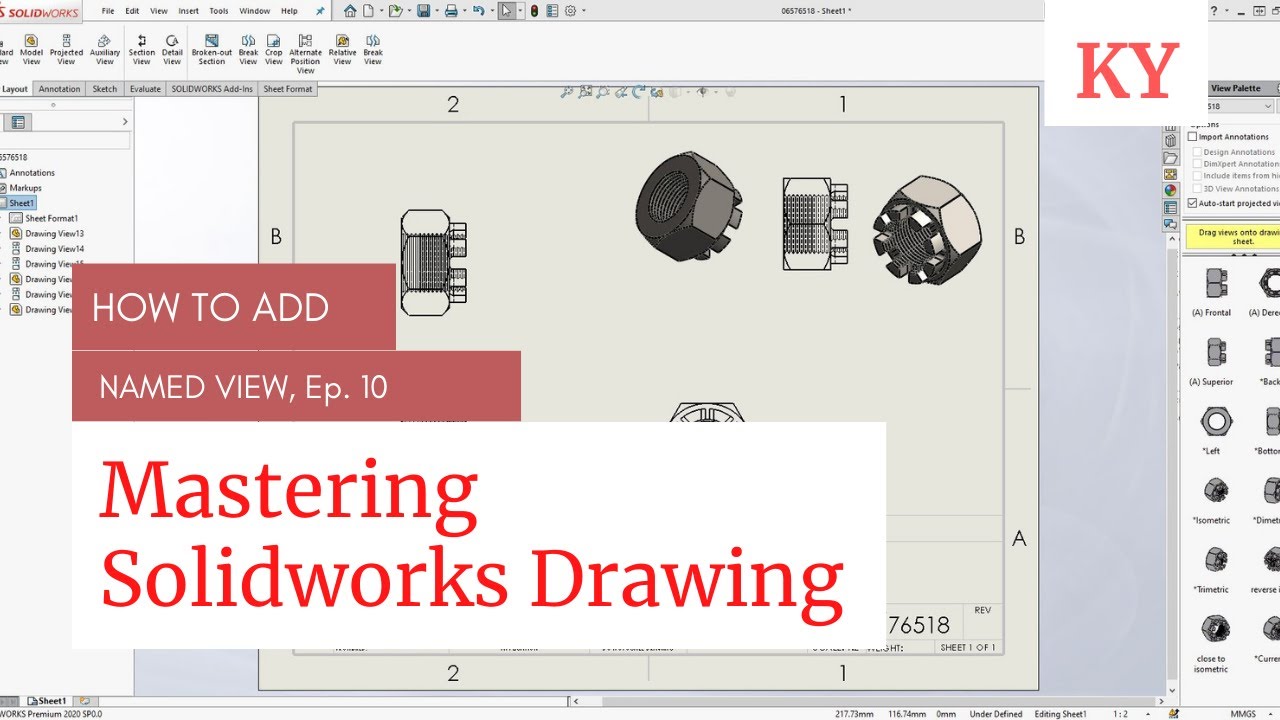Switch to the Sketch tab
The image size is (1280, 720).
point(105,89)
